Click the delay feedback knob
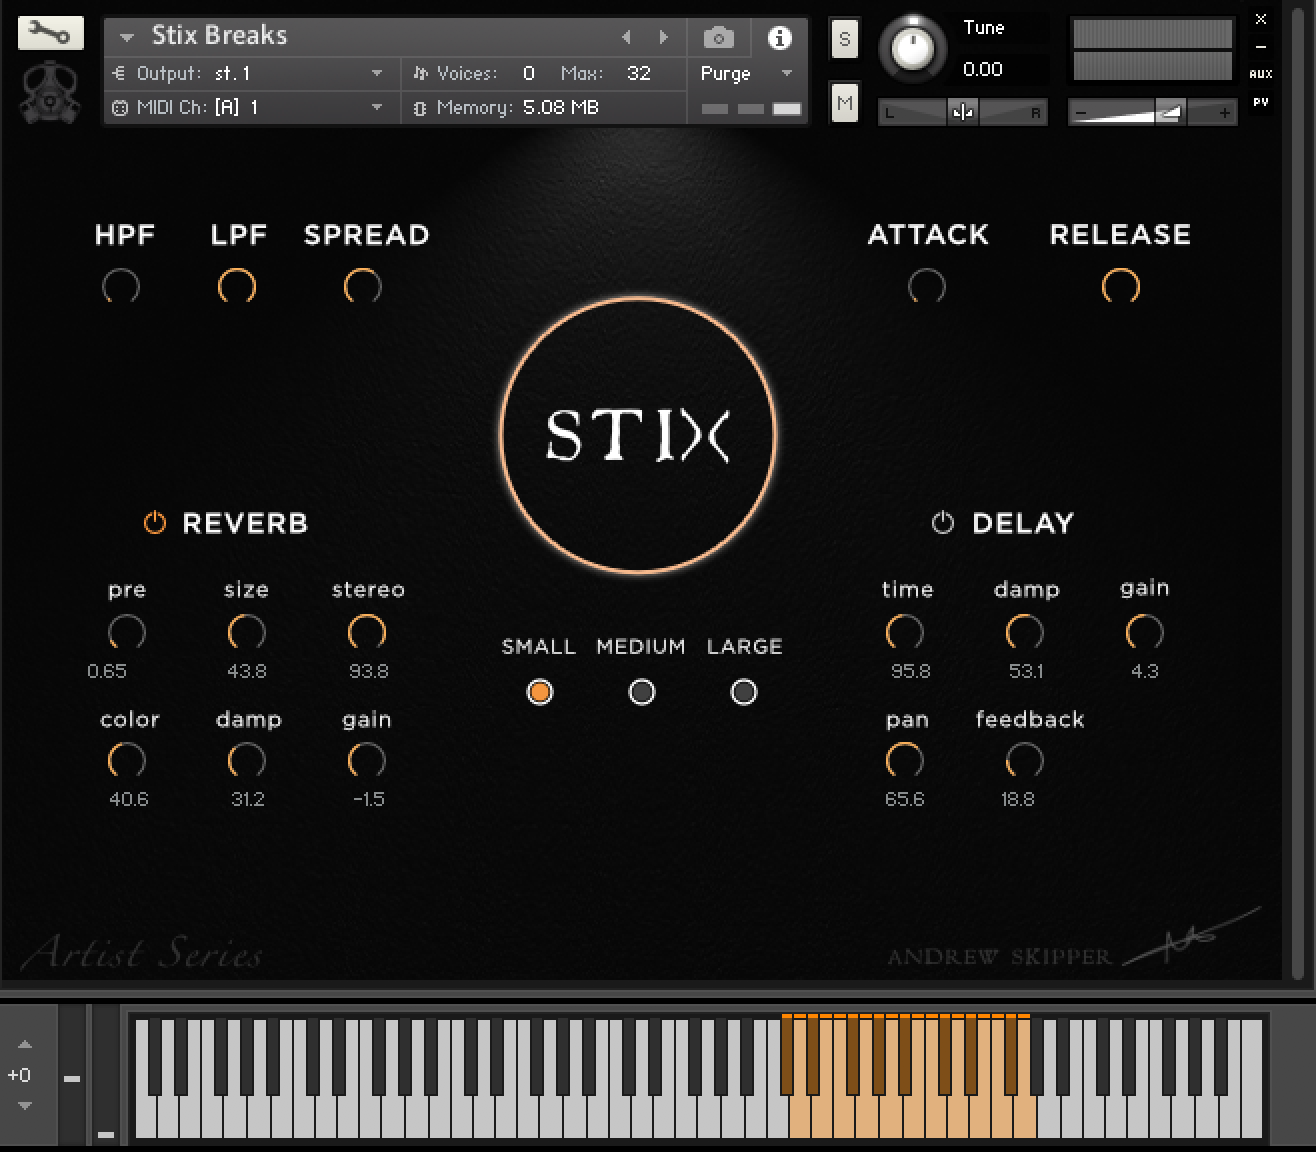 1025,762
